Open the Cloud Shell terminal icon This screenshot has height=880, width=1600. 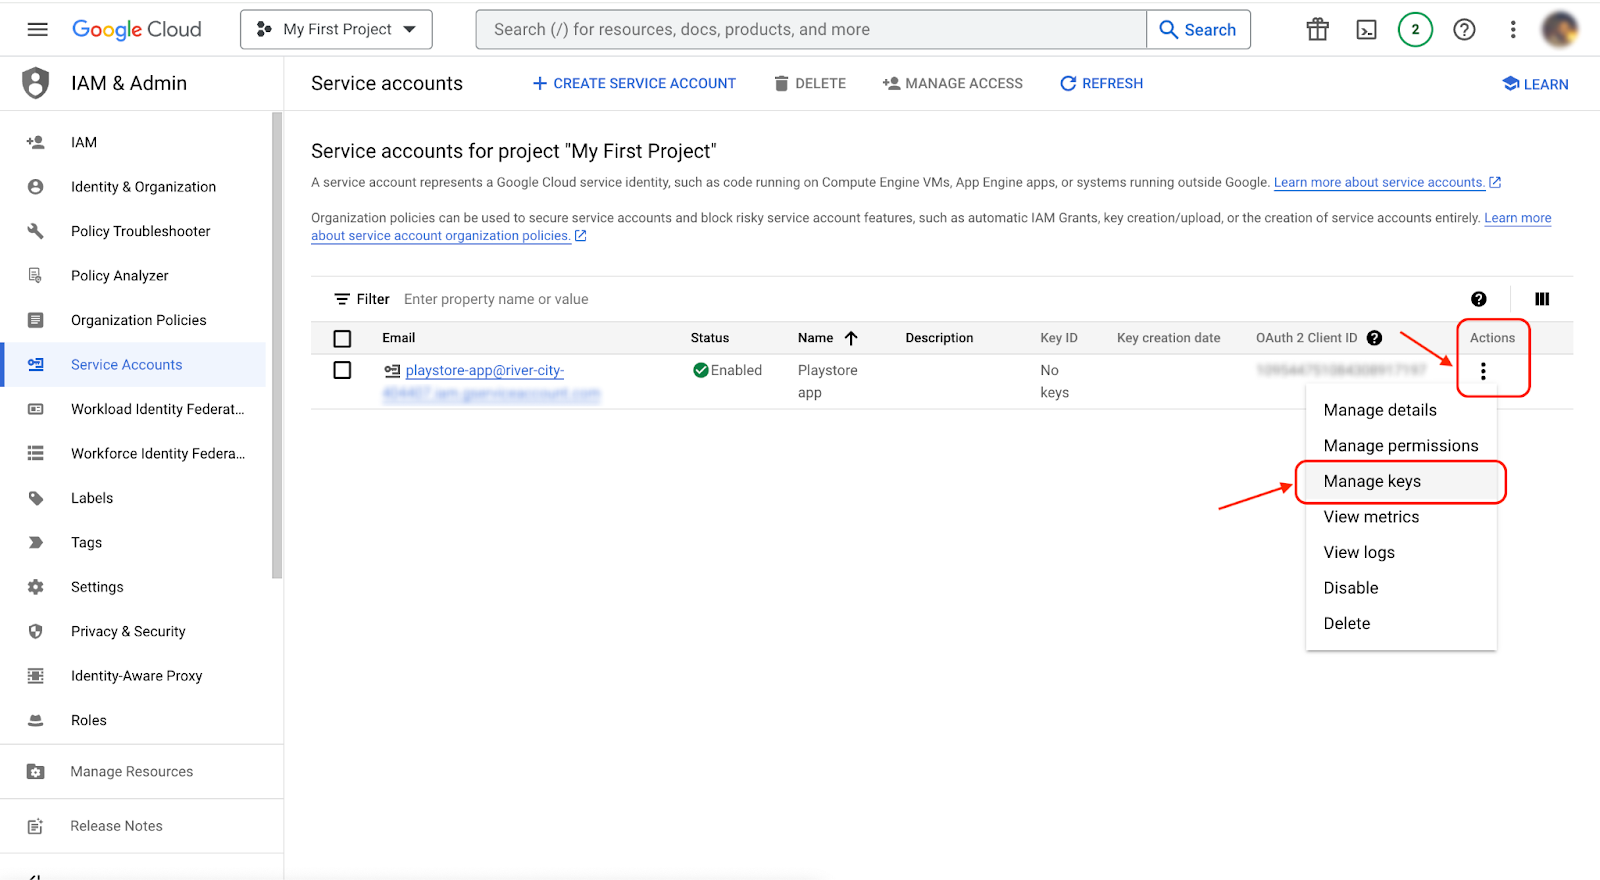pyautogui.click(x=1366, y=30)
